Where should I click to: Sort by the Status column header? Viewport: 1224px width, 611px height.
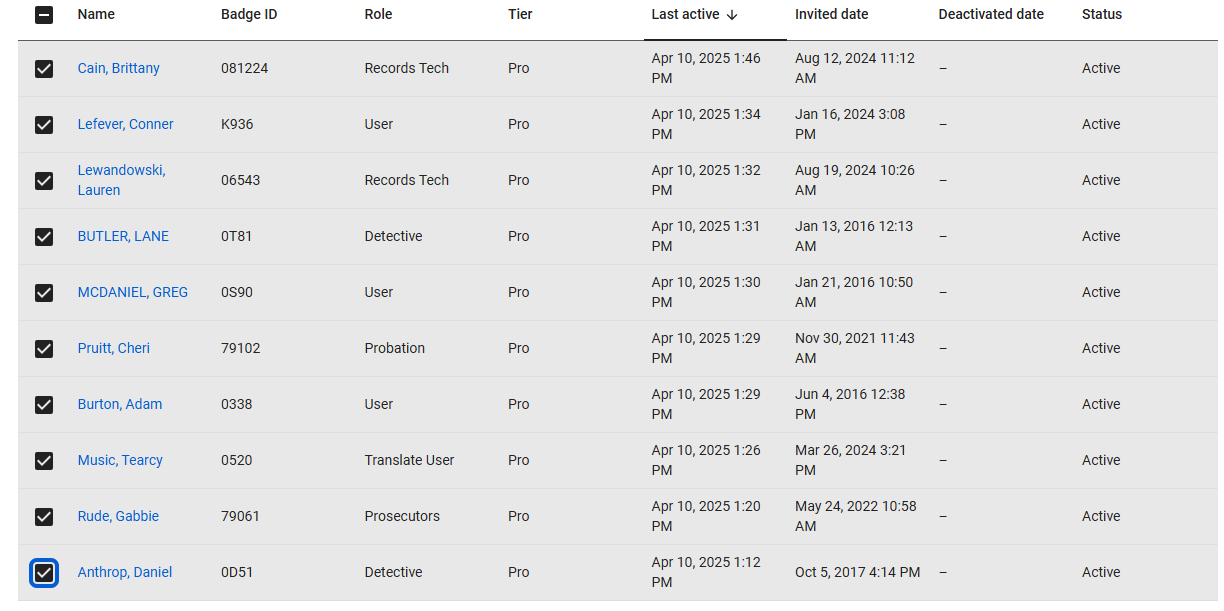(x=1101, y=15)
